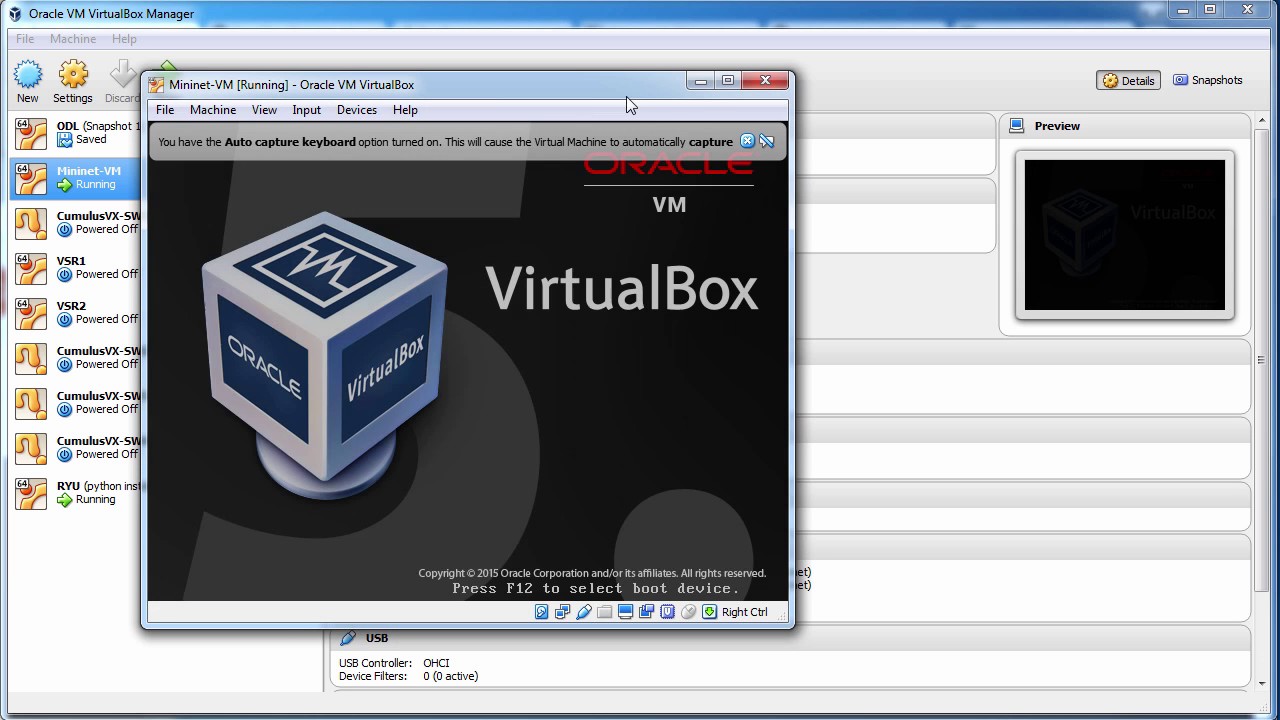Open Machine menu in VirtualBox Manager
1280x720 pixels.
(x=73, y=39)
